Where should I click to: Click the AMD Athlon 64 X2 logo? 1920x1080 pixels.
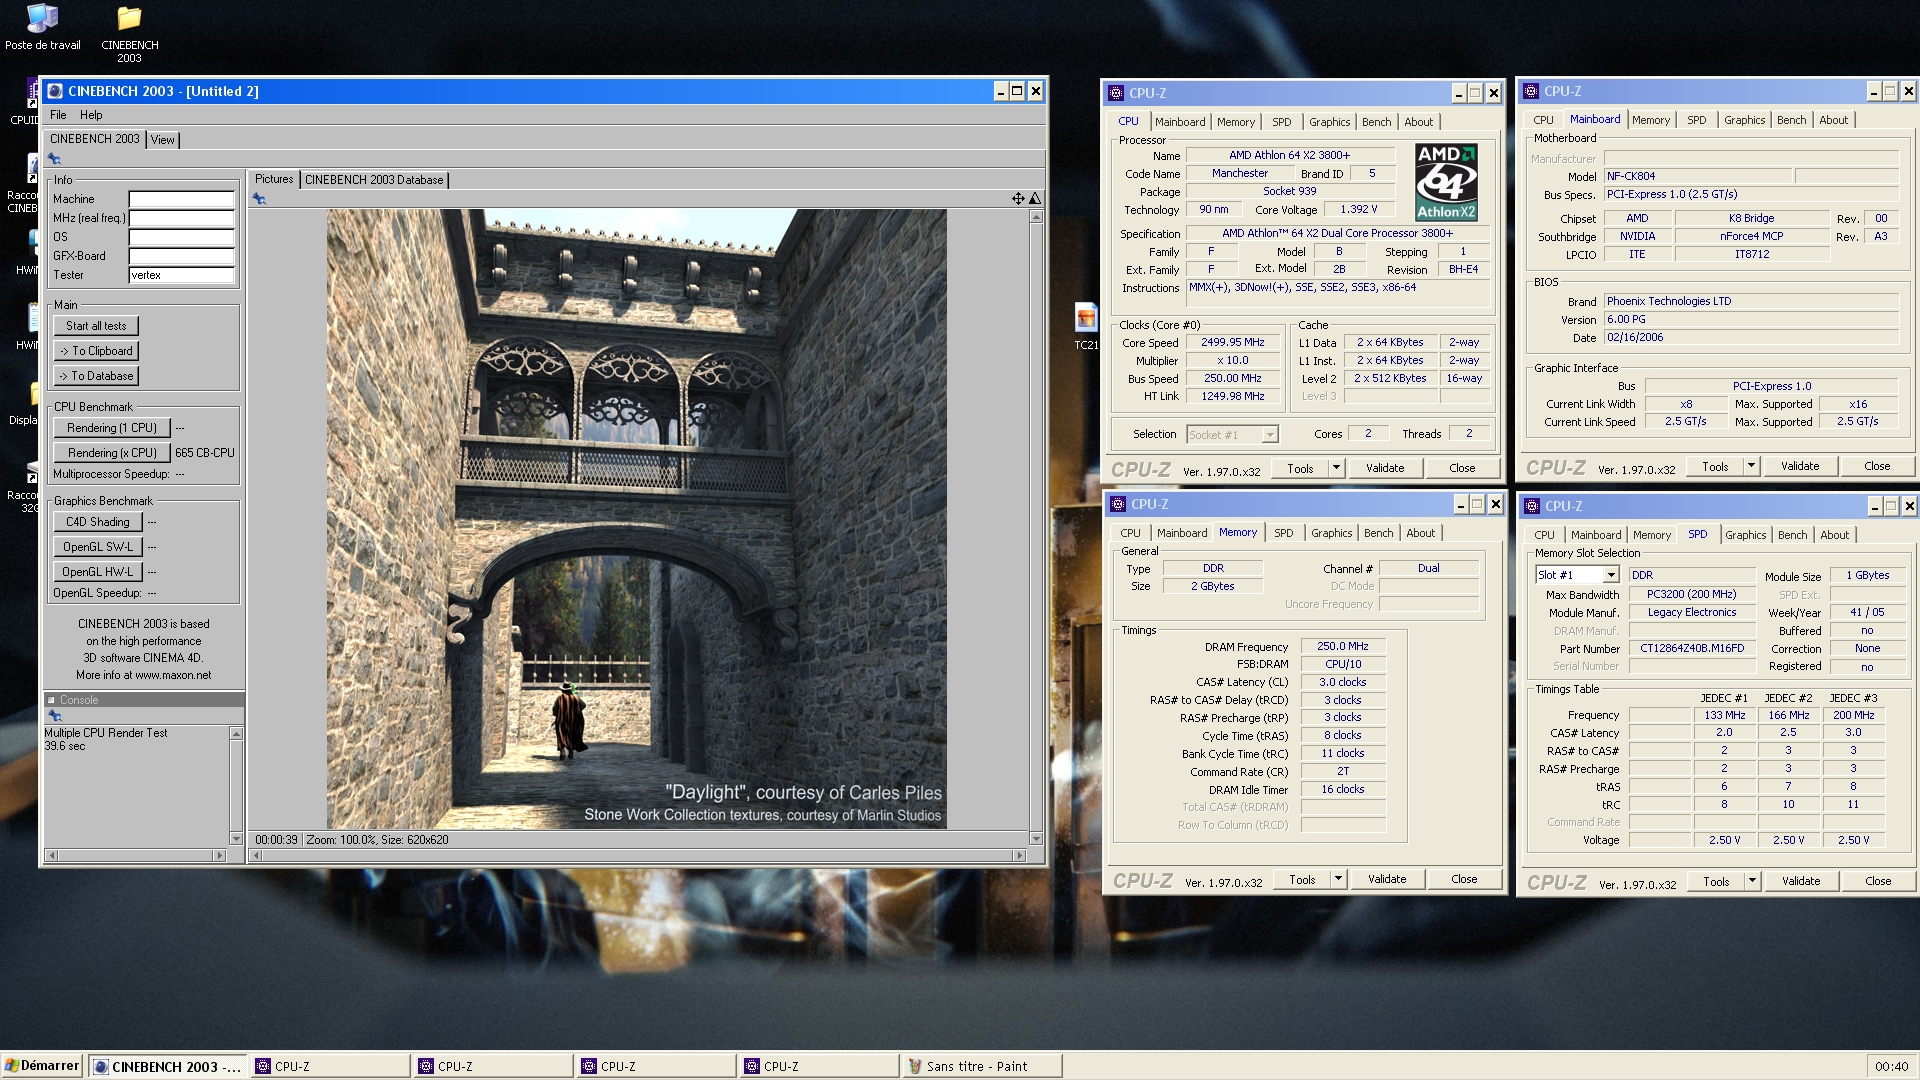tap(1446, 182)
